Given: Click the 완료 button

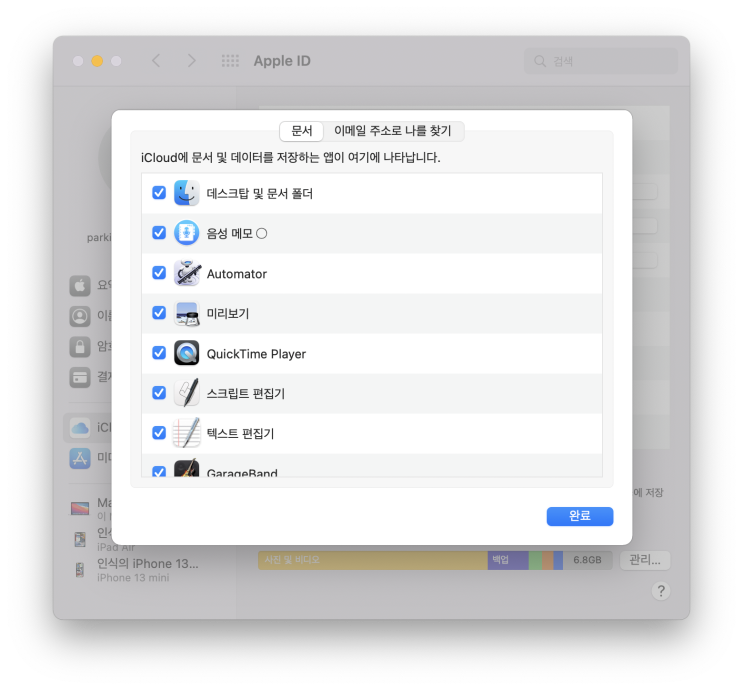Looking at the screenshot, I should [x=580, y=516].
